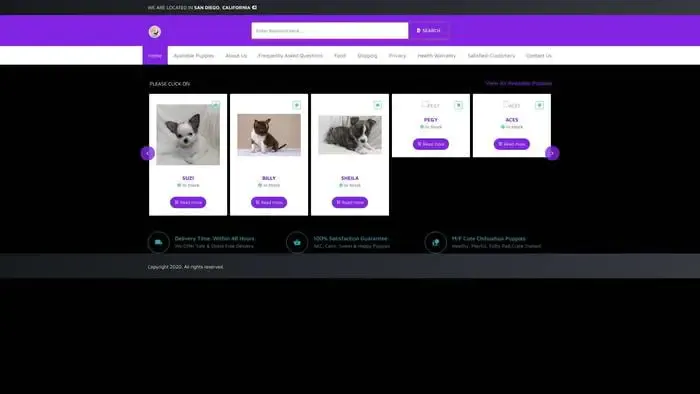Screen dimensions: 700x394
Task: Click the 'PLEASE CLICK ON' heading text
Action: pos(170,84)
